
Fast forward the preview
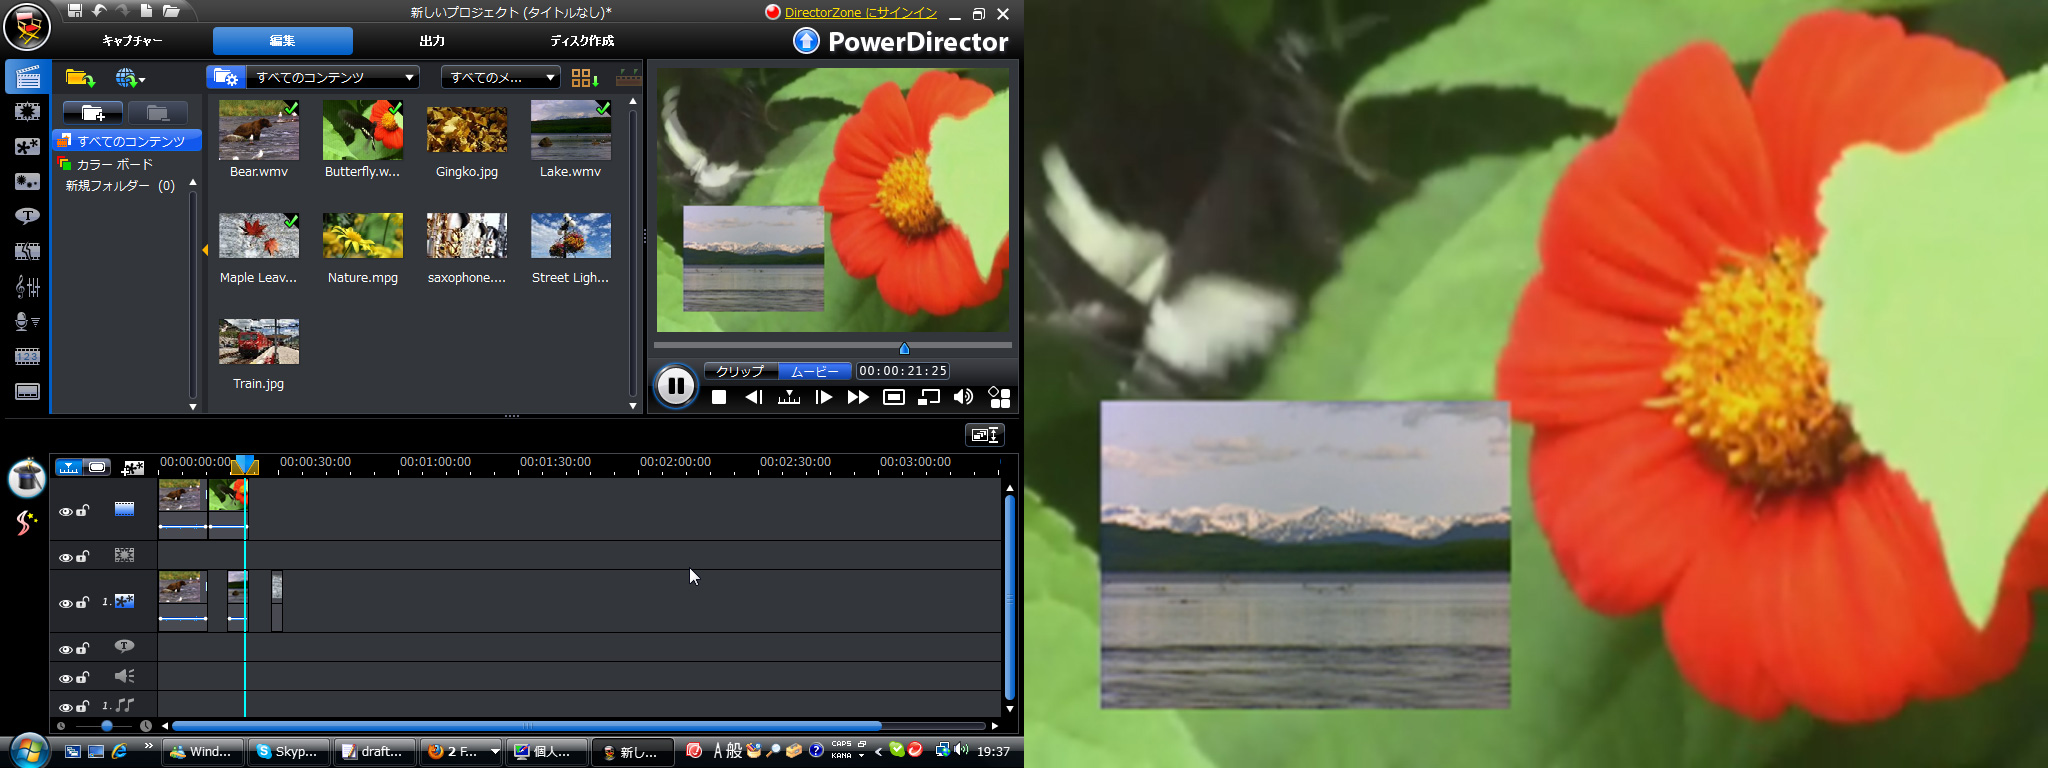[858, 397]
